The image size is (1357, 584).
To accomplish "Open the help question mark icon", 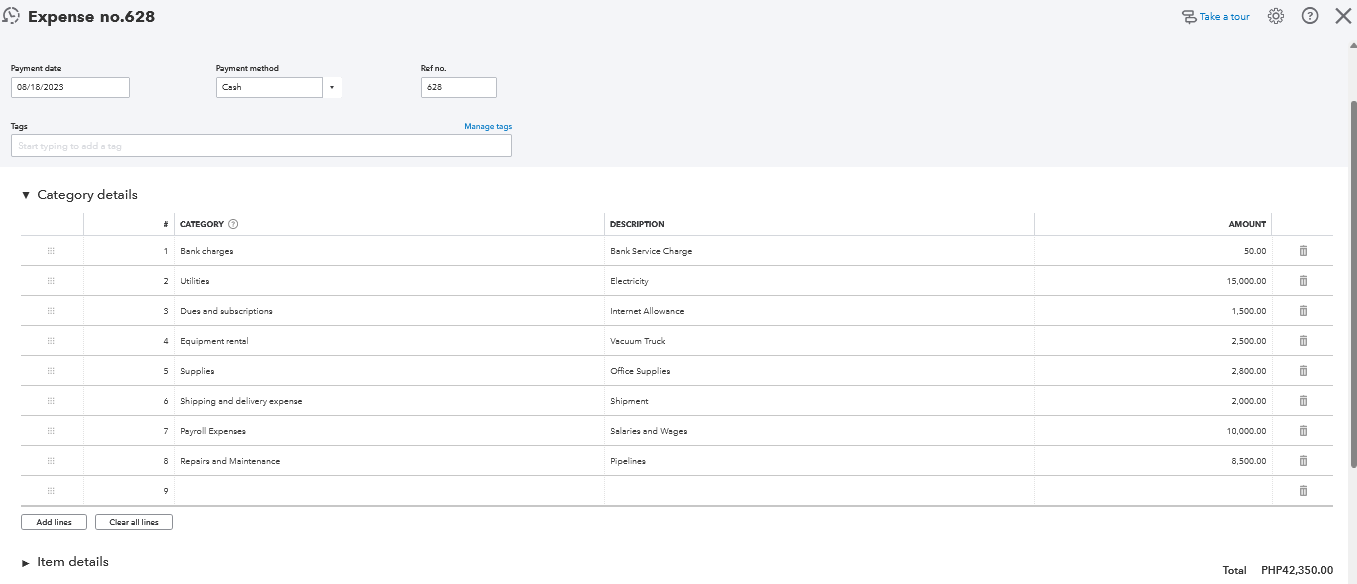I will coord(1310,16).
